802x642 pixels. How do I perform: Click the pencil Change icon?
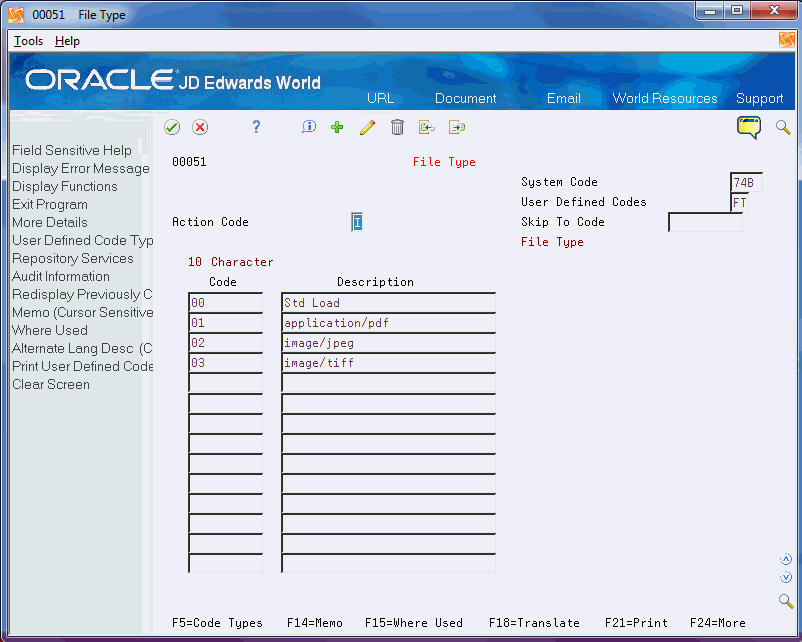click(367, 127)
